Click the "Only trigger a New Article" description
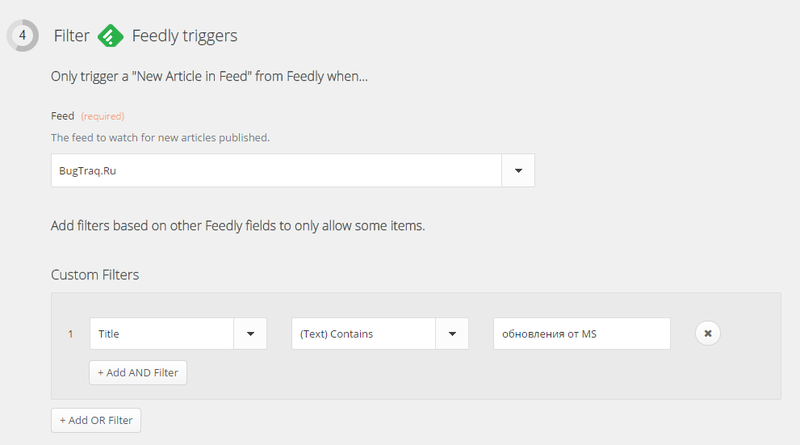The image size is (800, 445). (209, 76)
